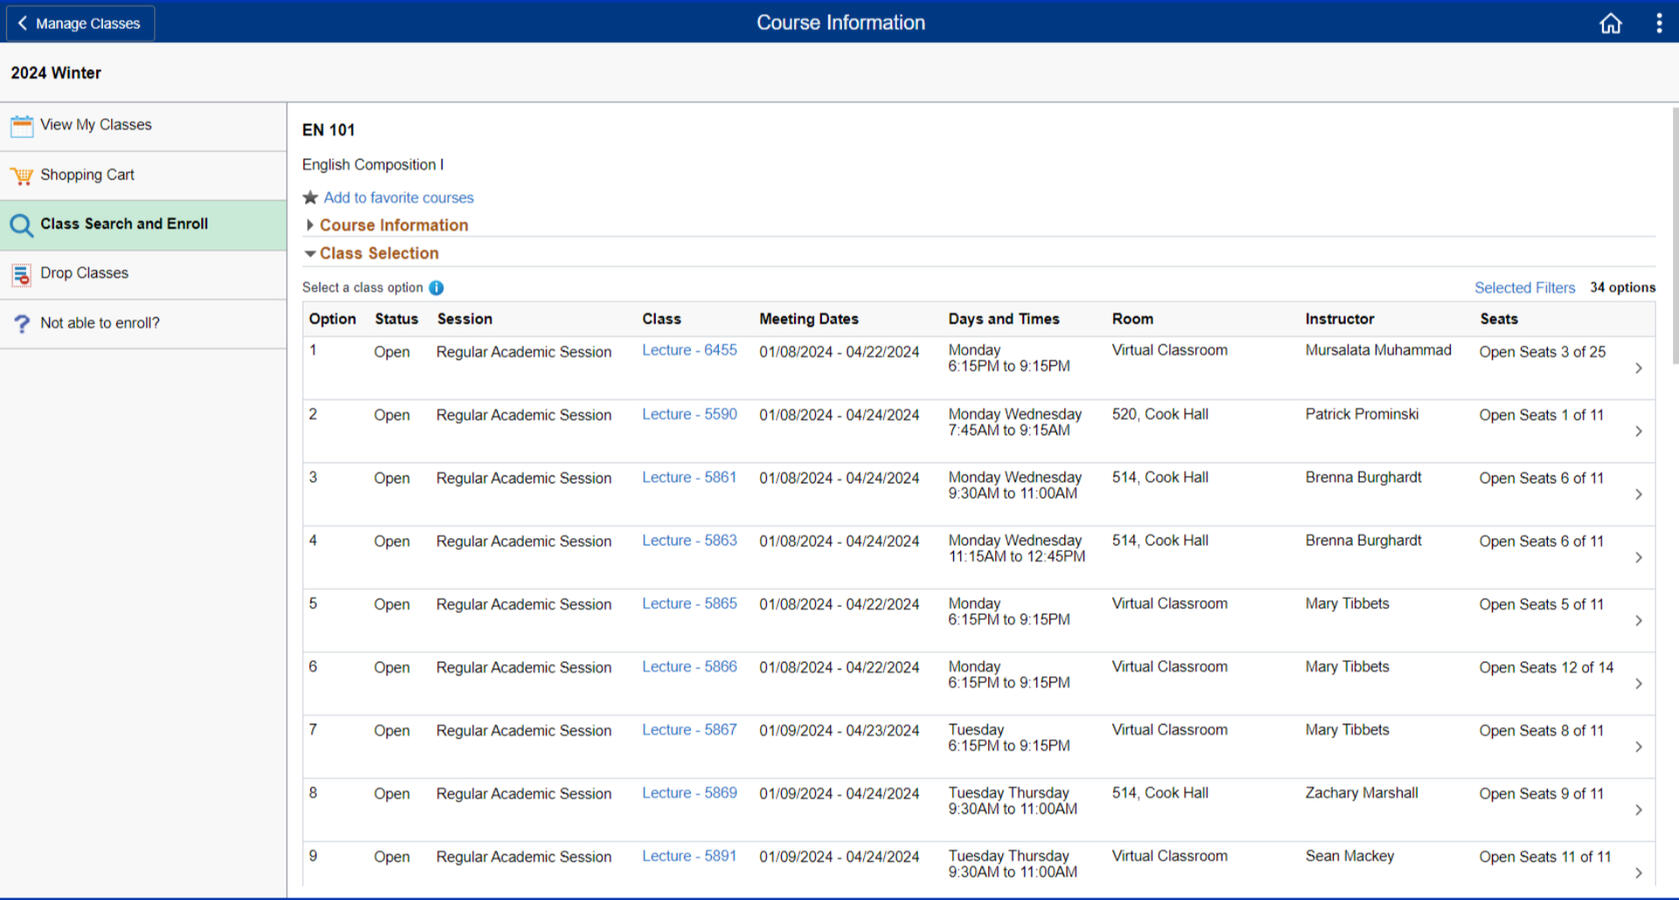
Task: Go back using Manage Classes button
Action: click(80, 23)
